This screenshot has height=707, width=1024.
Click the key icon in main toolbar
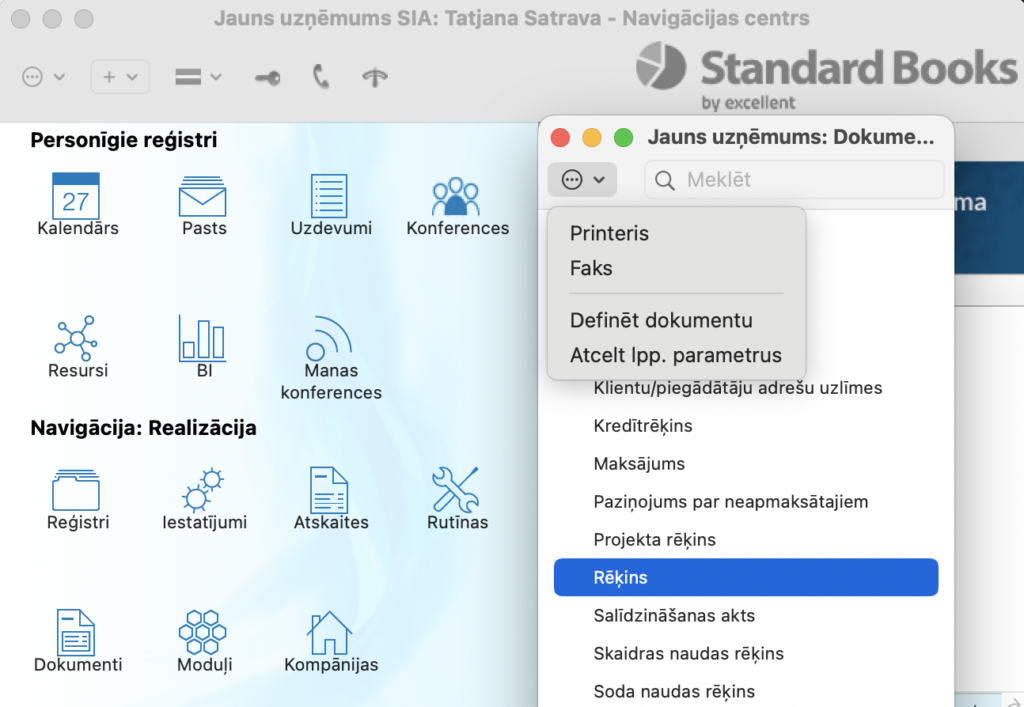pyautogui.click(x=268, y=78)
